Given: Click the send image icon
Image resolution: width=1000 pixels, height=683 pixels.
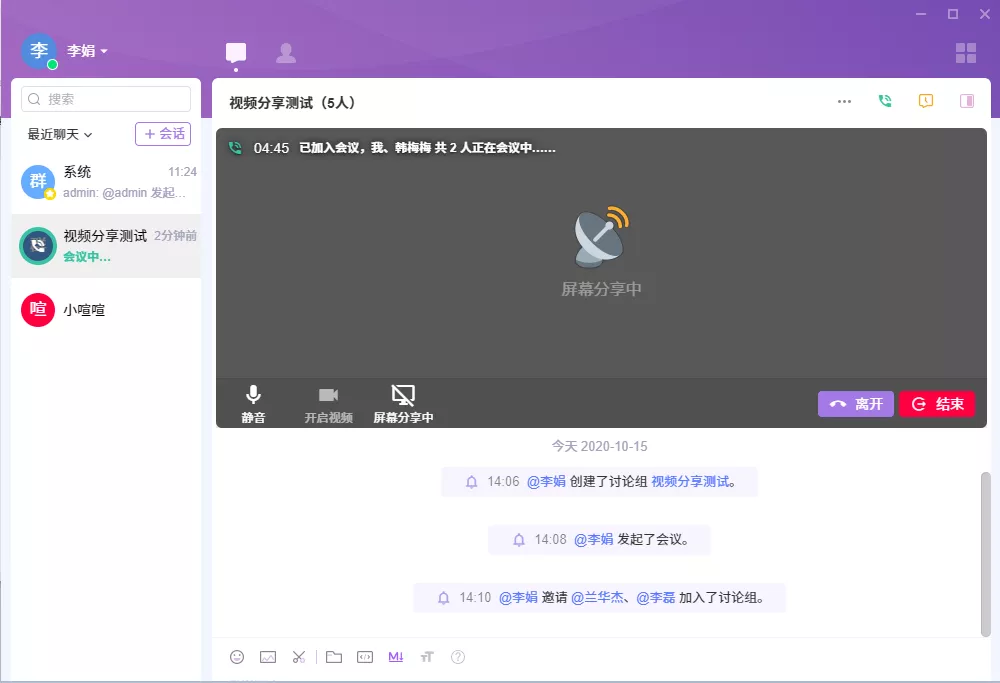Looking at the screenshot, I should tap(268, 657).
